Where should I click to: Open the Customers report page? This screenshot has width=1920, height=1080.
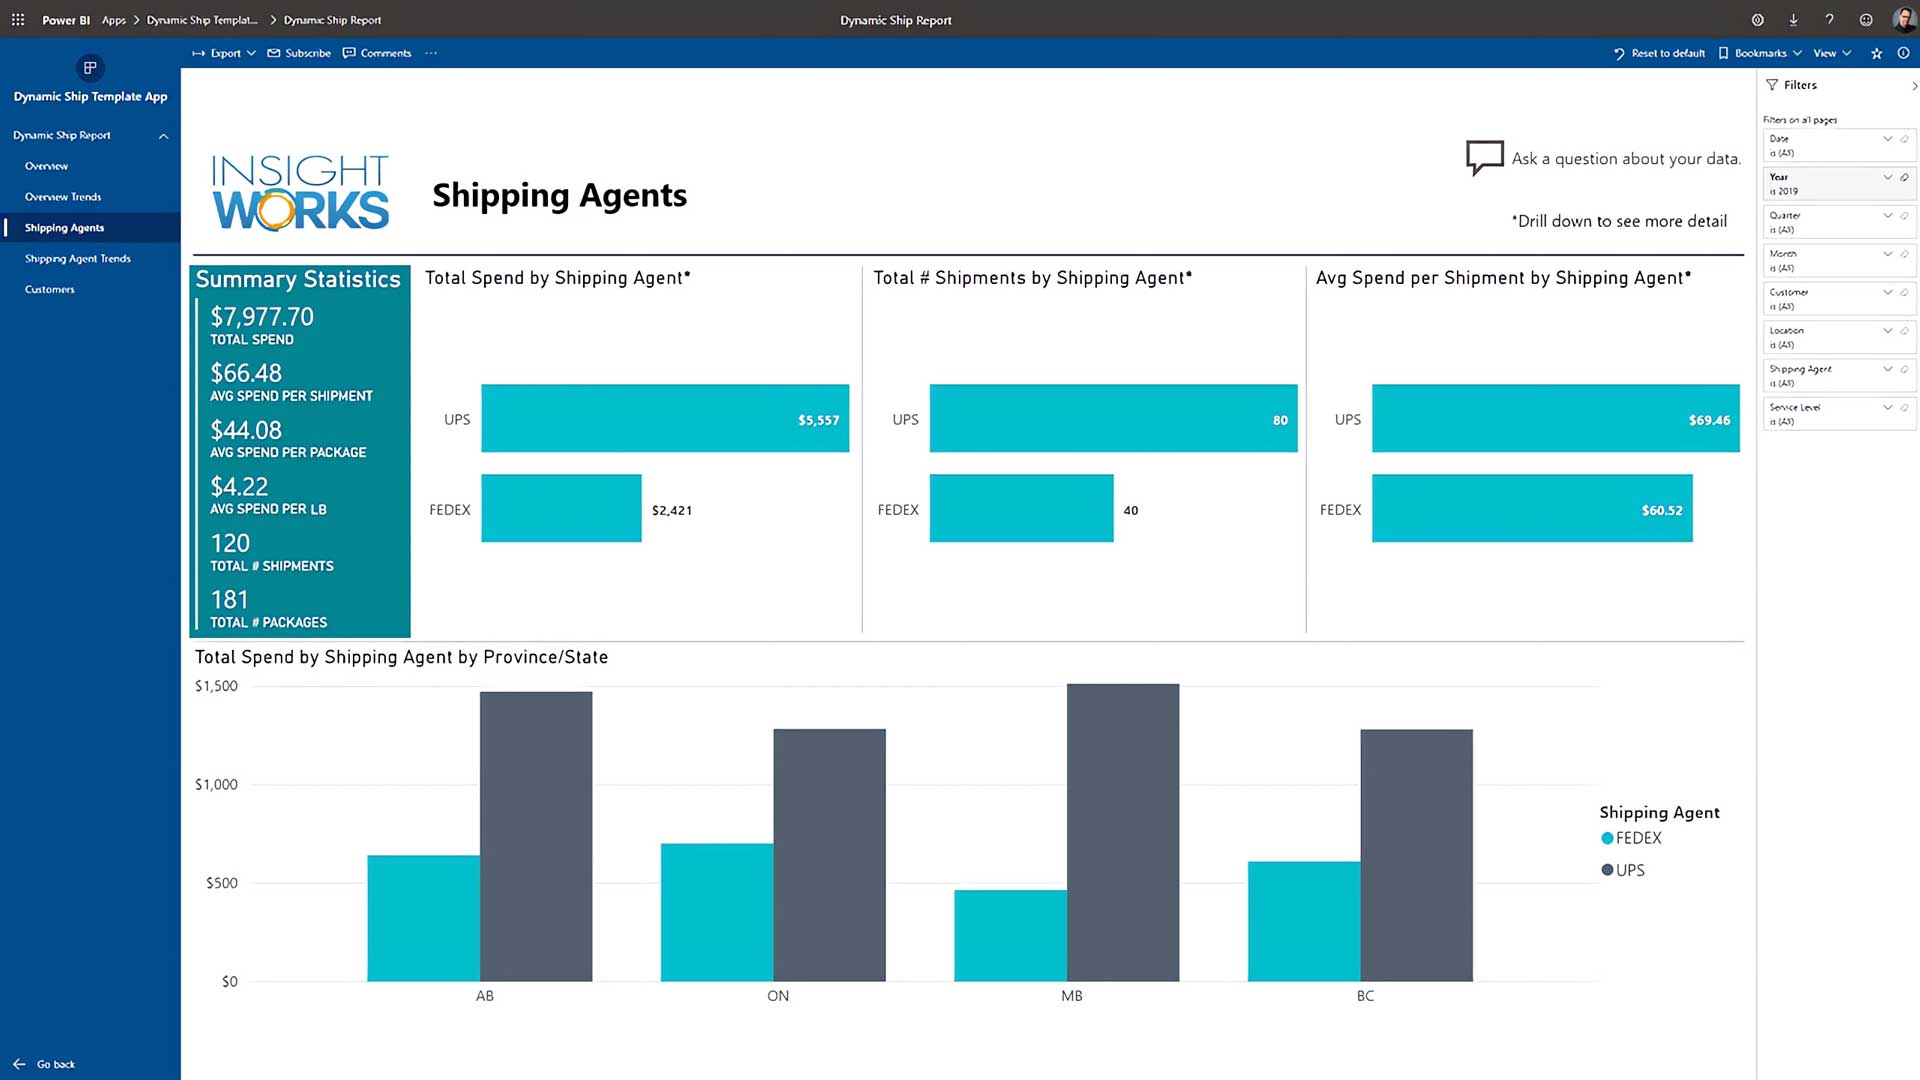(x=50, y=290)
